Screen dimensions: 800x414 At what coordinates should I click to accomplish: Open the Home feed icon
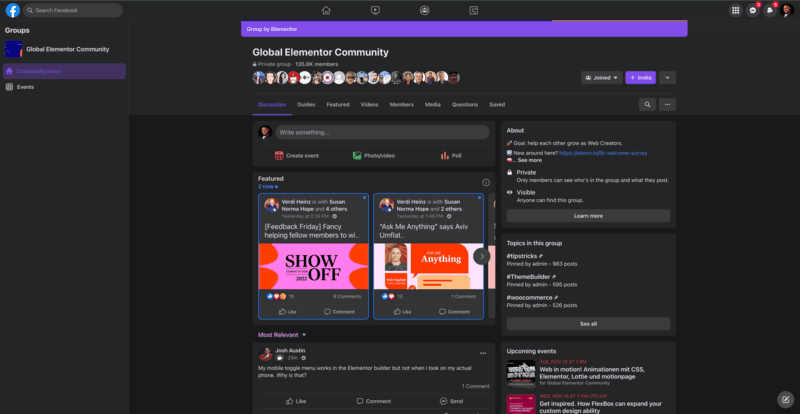click(326, 10)
